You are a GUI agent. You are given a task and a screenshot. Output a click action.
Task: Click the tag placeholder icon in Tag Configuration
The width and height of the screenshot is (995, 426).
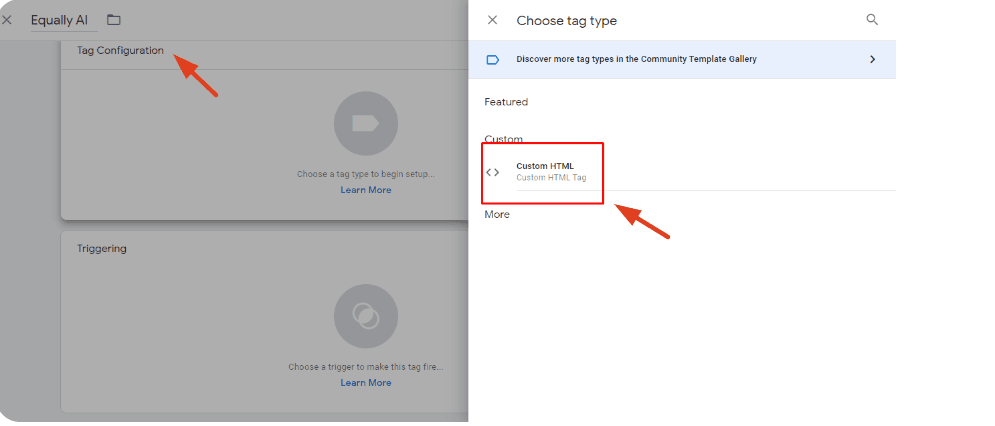tap(365, 123)
